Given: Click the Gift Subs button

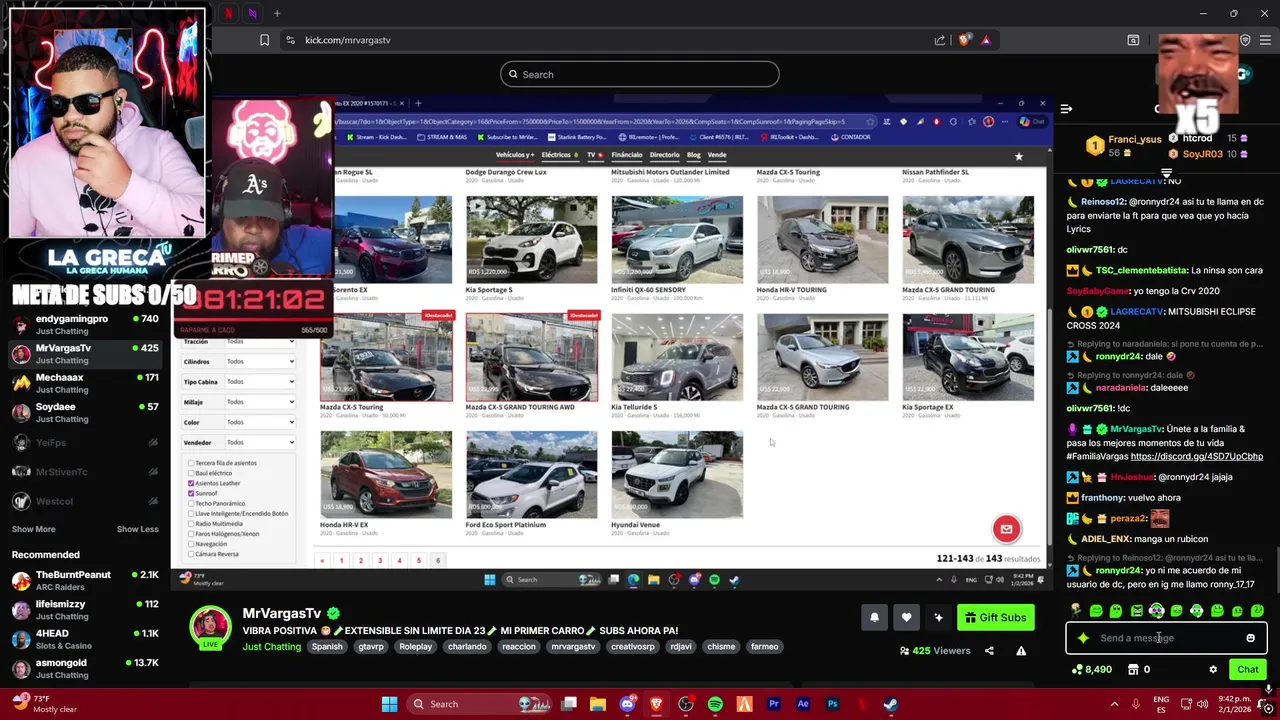Looking at the screenshot, I should (995, 617).
